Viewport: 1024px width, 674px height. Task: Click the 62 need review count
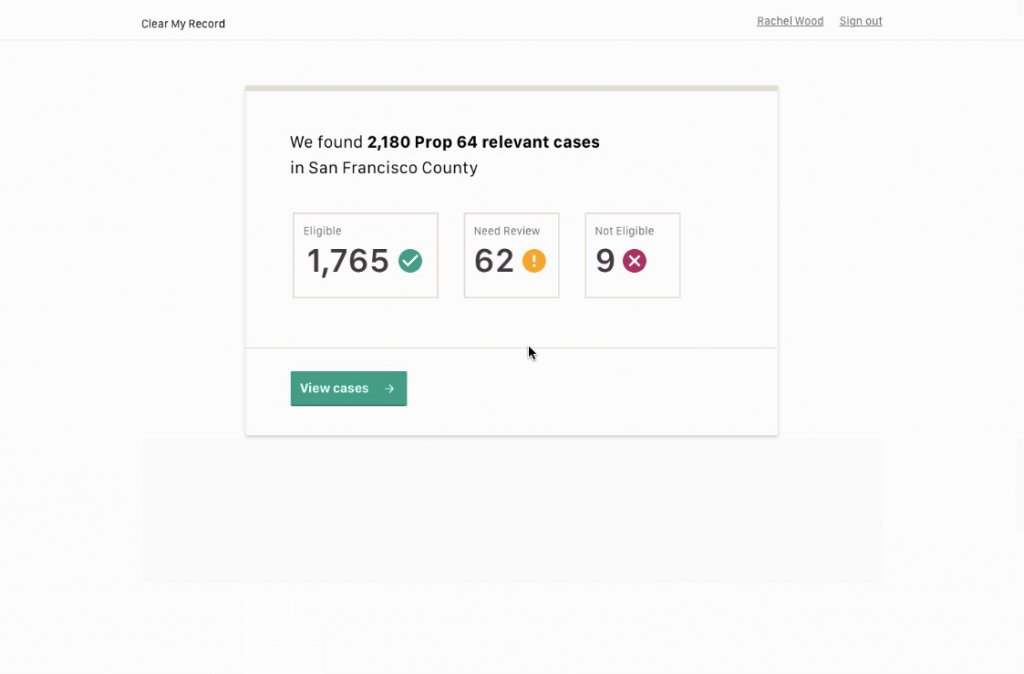(x=494, y=261)
